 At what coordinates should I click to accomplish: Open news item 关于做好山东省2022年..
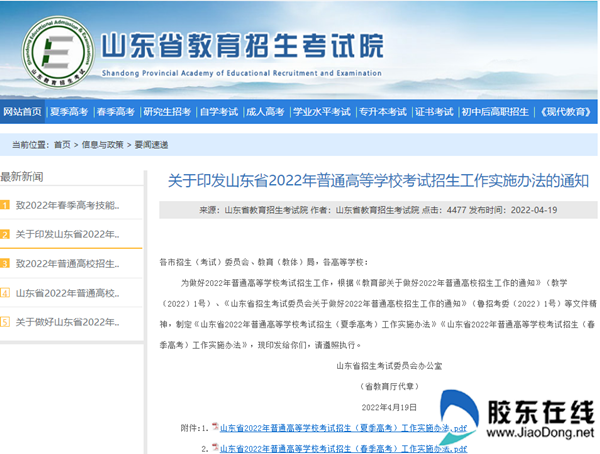(67, 322)
